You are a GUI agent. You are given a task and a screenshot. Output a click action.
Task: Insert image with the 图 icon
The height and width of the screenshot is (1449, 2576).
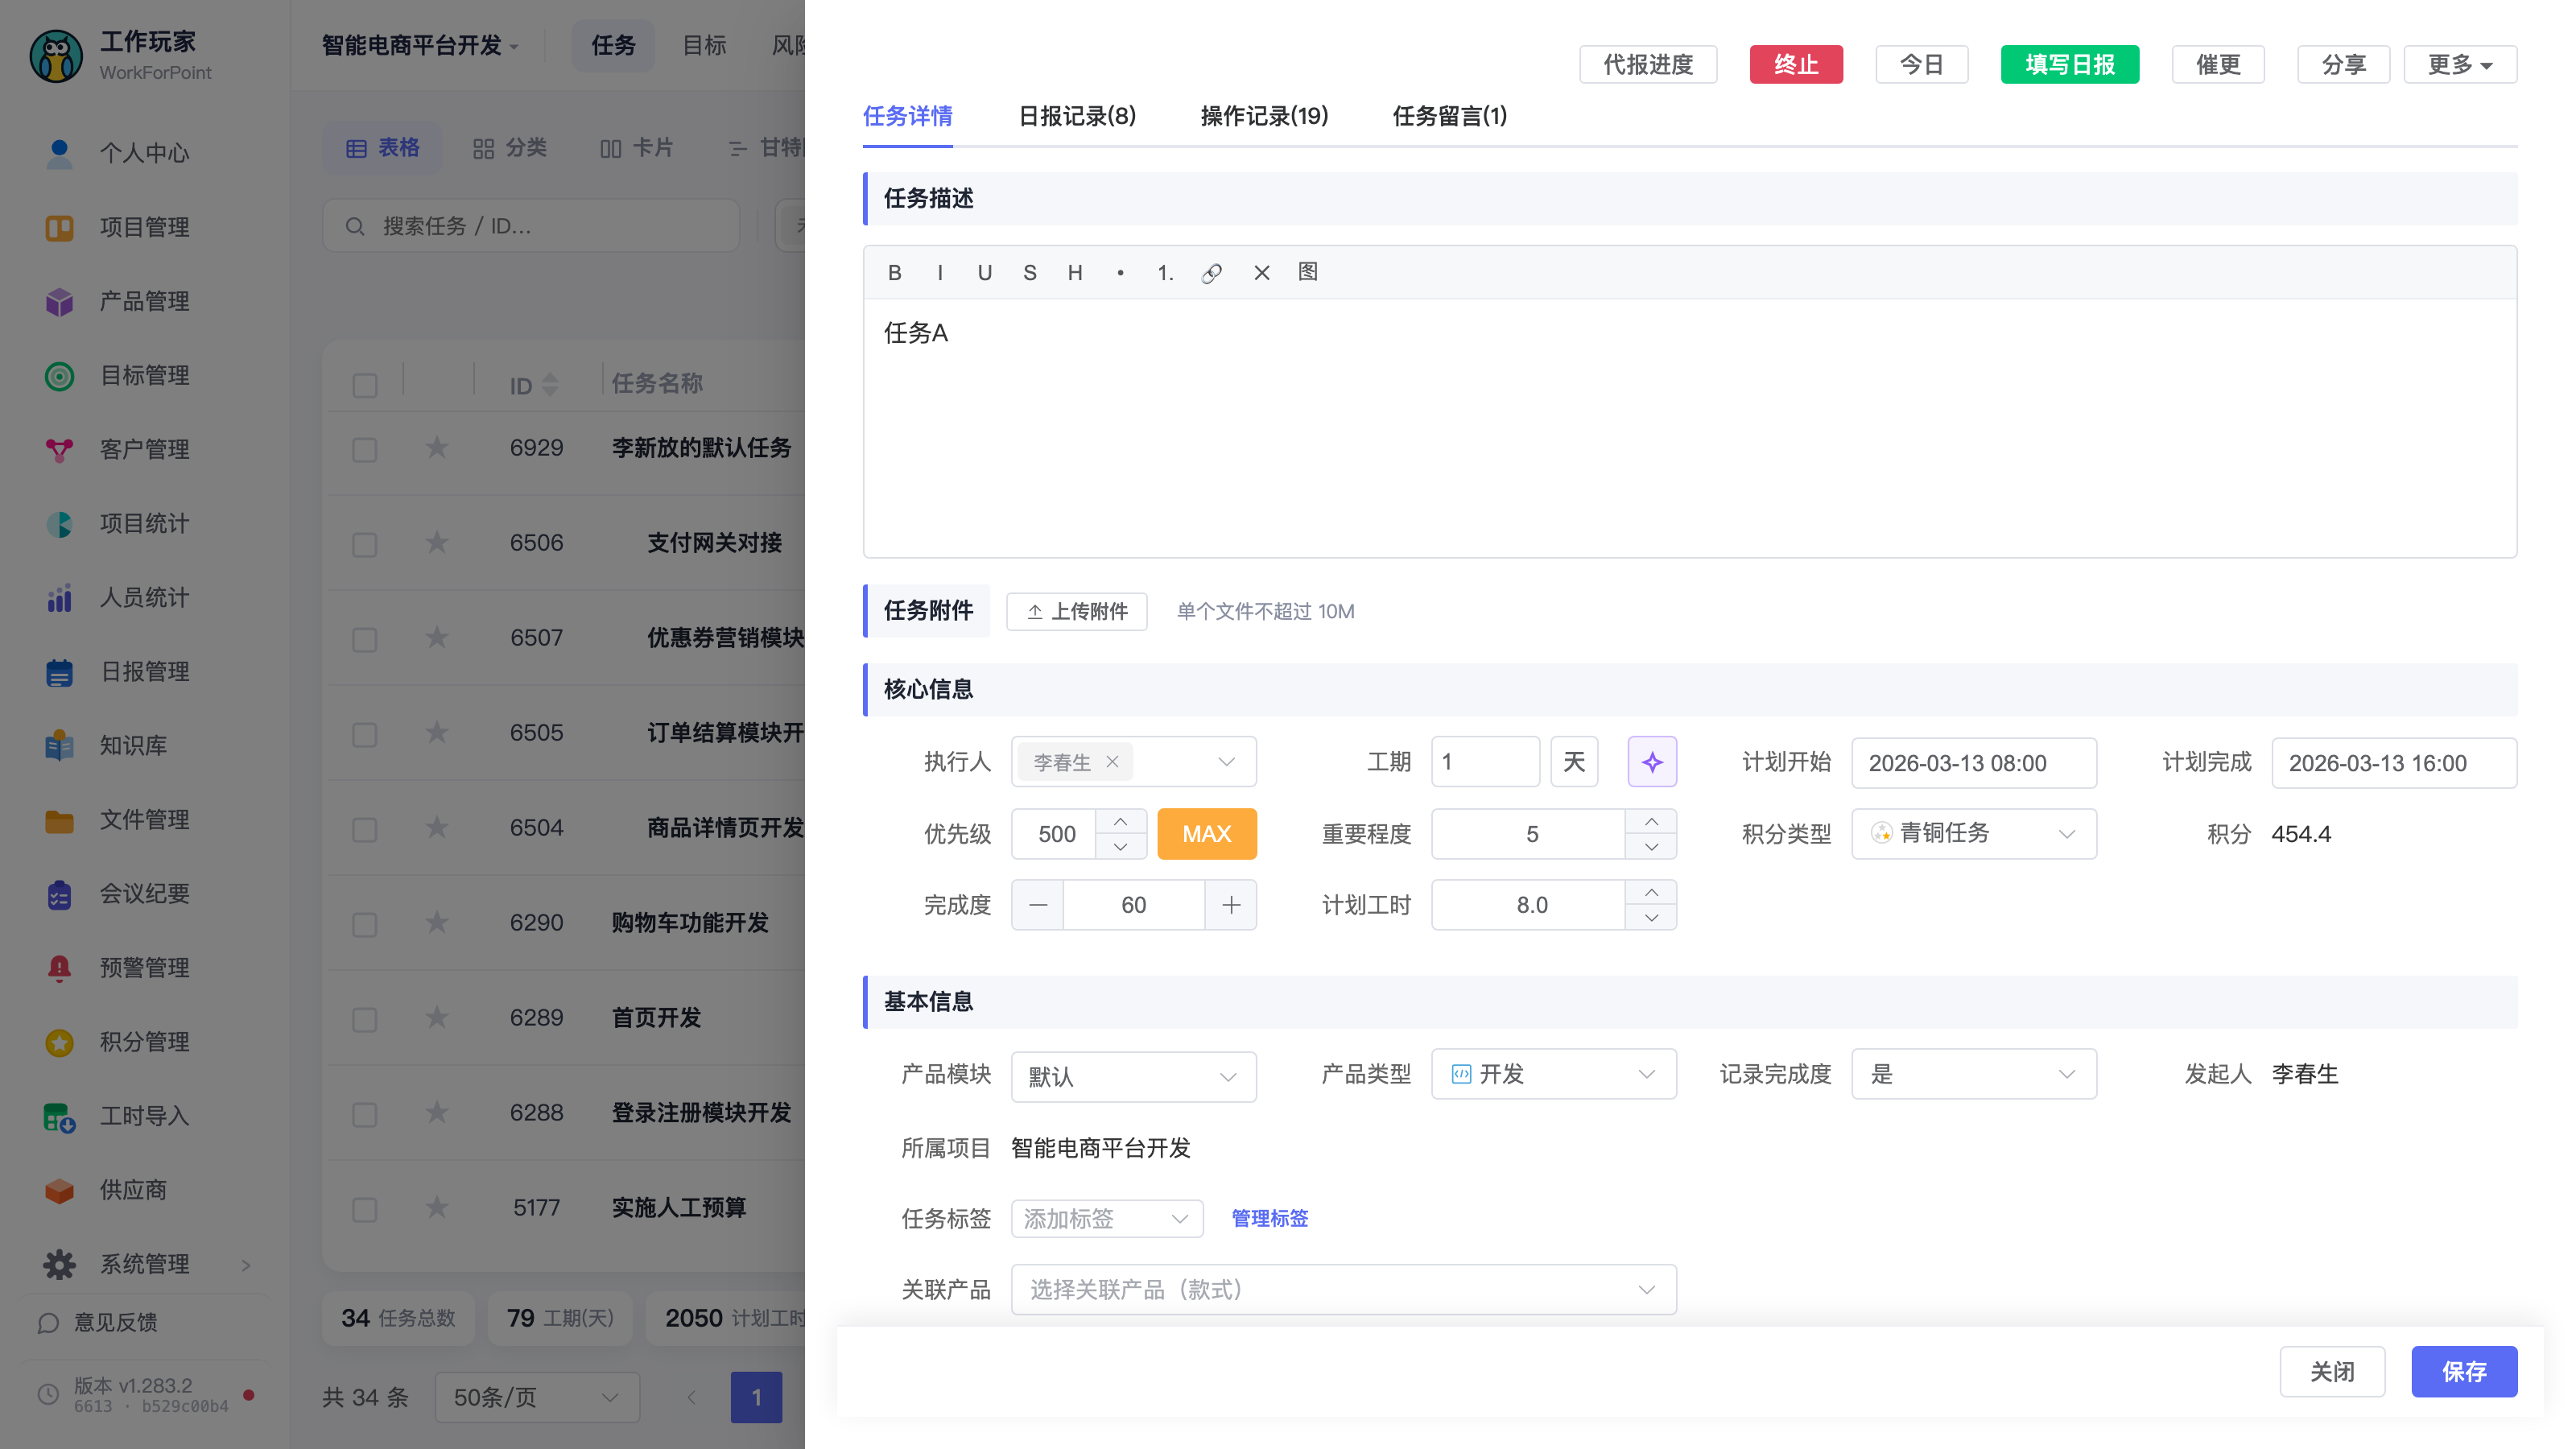[x=1307, y=272]
